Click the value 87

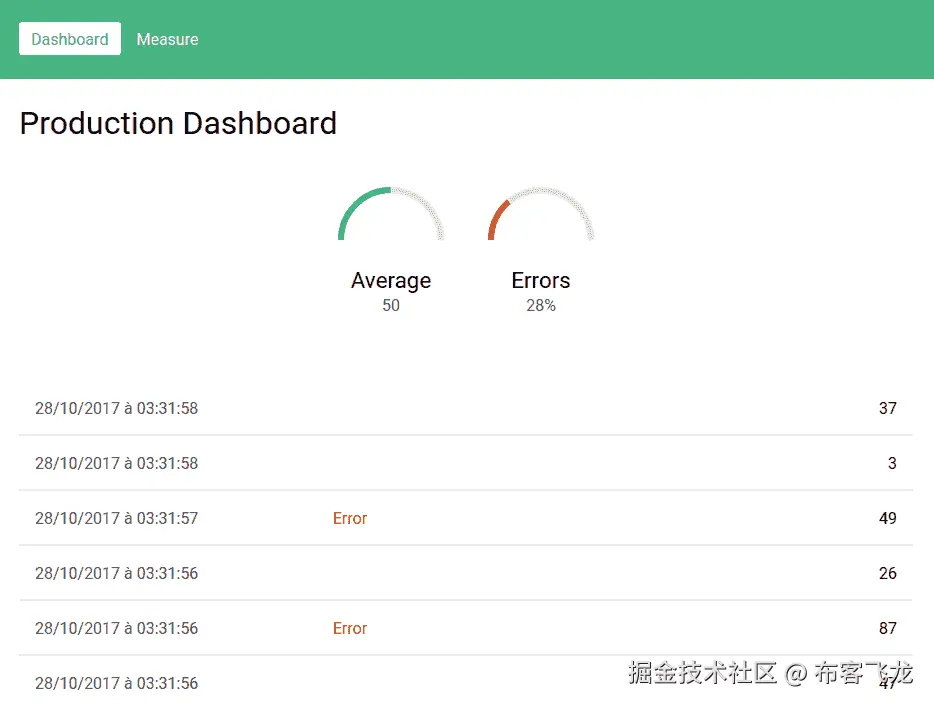coord(888,628)
